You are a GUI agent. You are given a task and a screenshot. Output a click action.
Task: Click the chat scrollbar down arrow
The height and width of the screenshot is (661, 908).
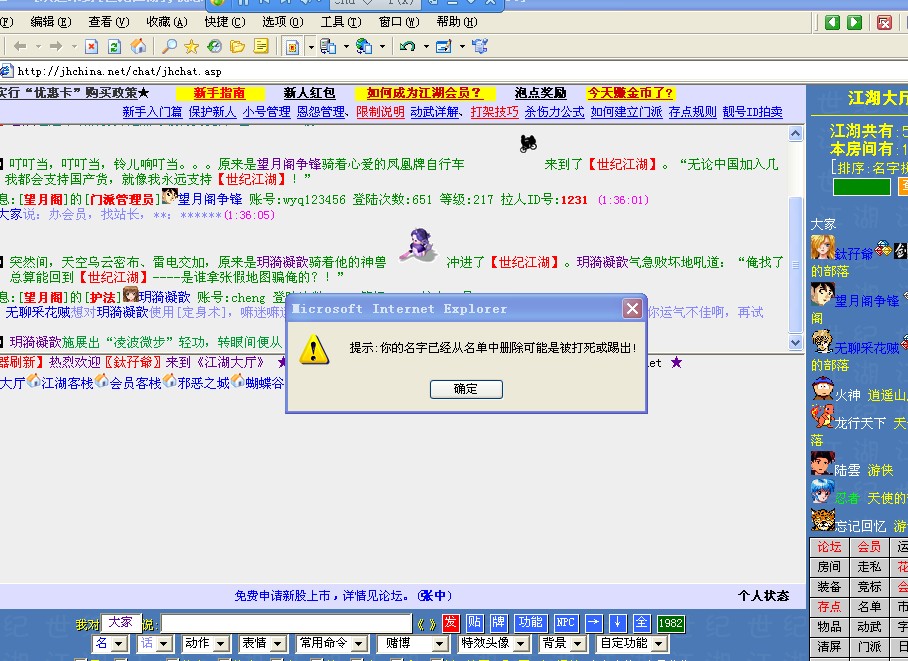(x=796, y=342)
